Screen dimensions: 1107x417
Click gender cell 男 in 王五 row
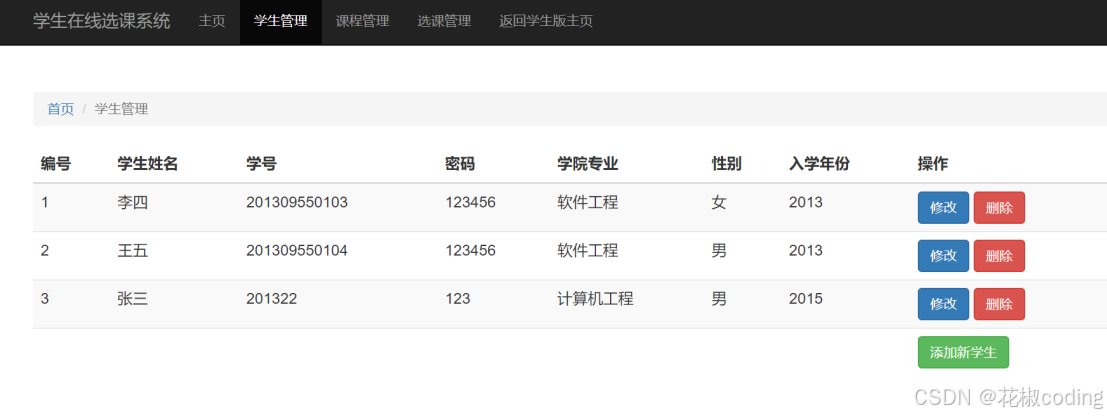[x=719, y=251]
